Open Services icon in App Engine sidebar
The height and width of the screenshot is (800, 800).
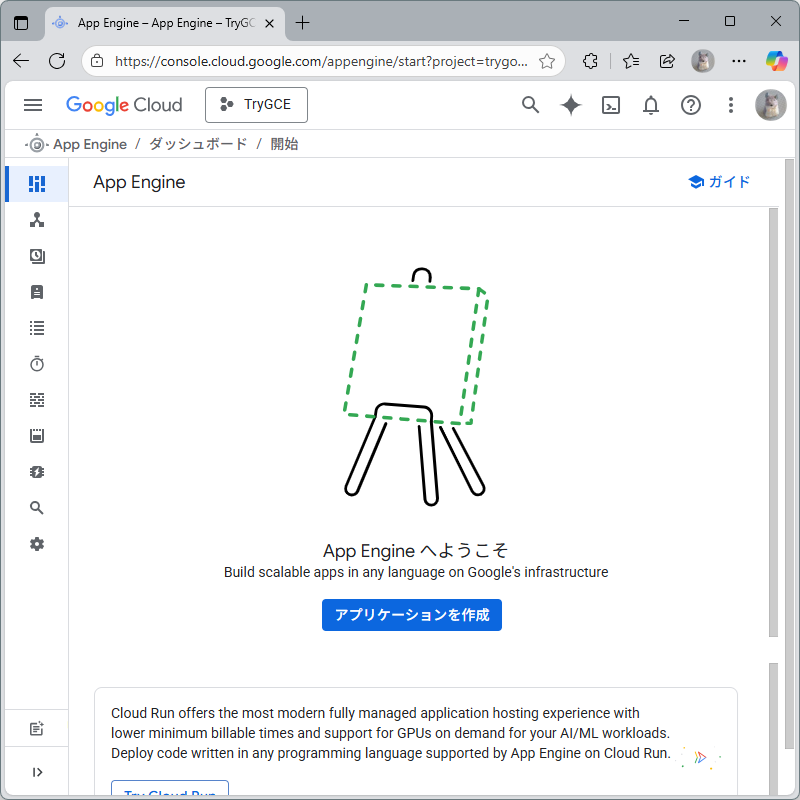coord(37,220)
